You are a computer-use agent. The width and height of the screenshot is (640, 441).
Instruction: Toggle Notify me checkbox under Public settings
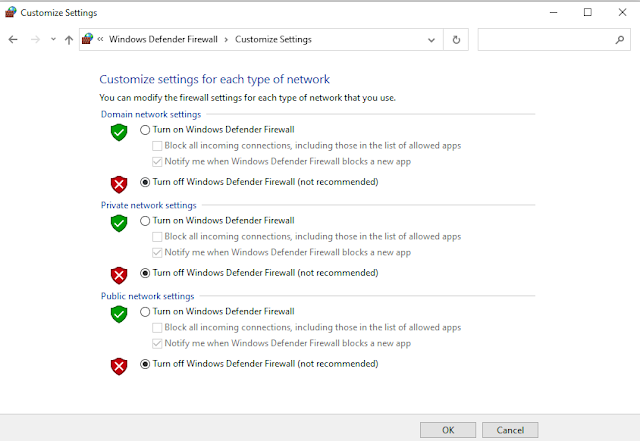(x=157, y=344)
